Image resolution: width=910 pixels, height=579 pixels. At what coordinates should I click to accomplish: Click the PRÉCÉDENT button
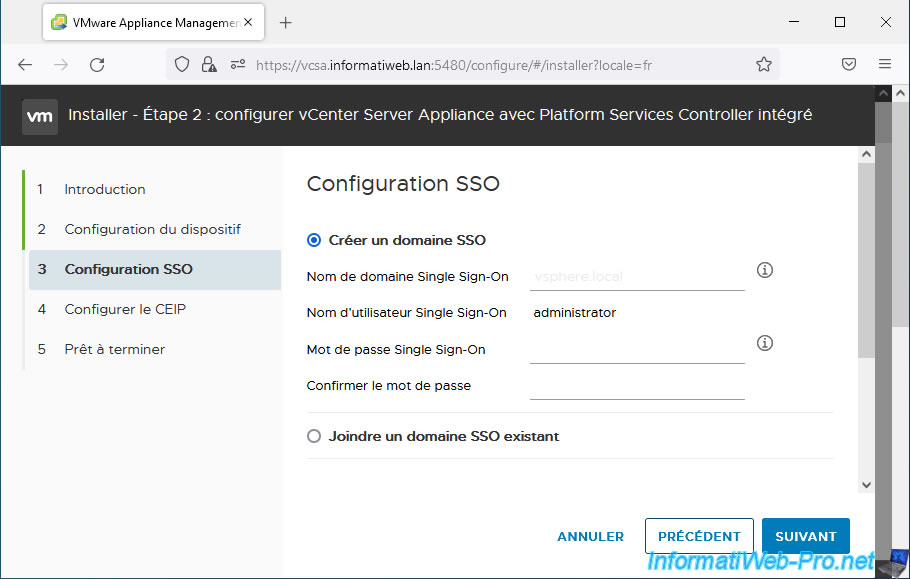[699, 537]
